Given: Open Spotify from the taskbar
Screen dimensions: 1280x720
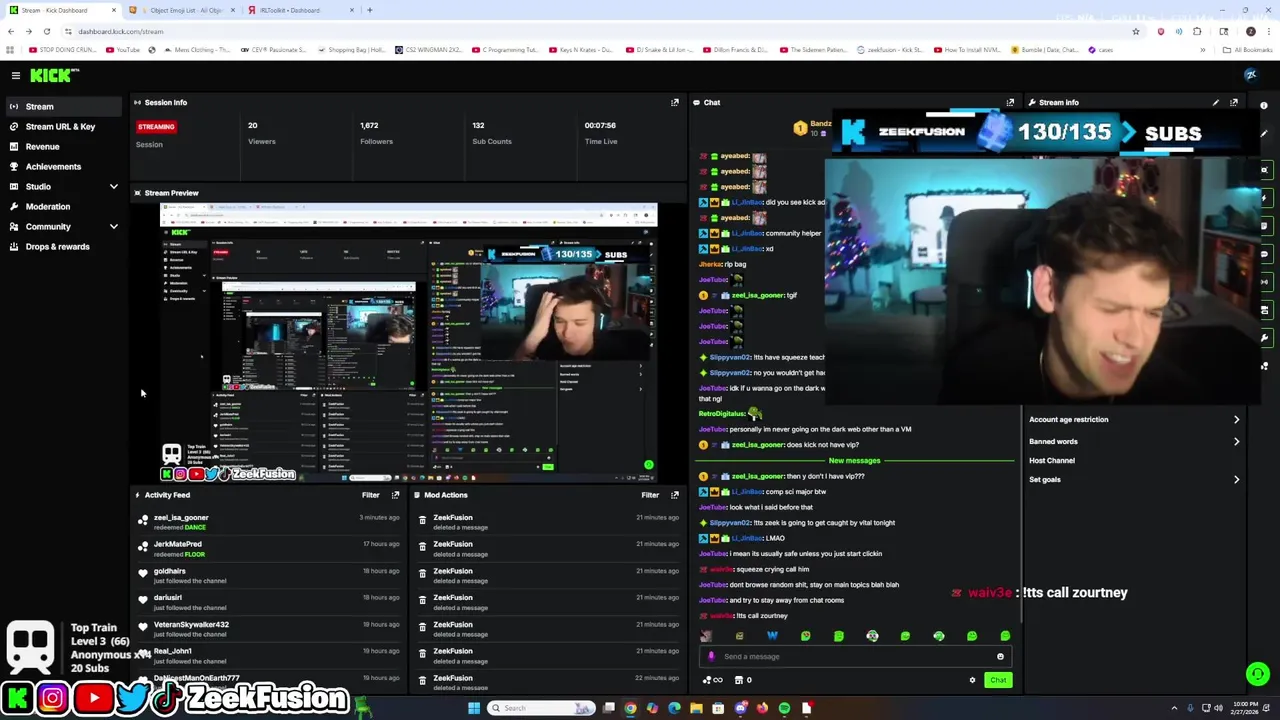Looking at the screenshot, I should click(x=784, y=708).
